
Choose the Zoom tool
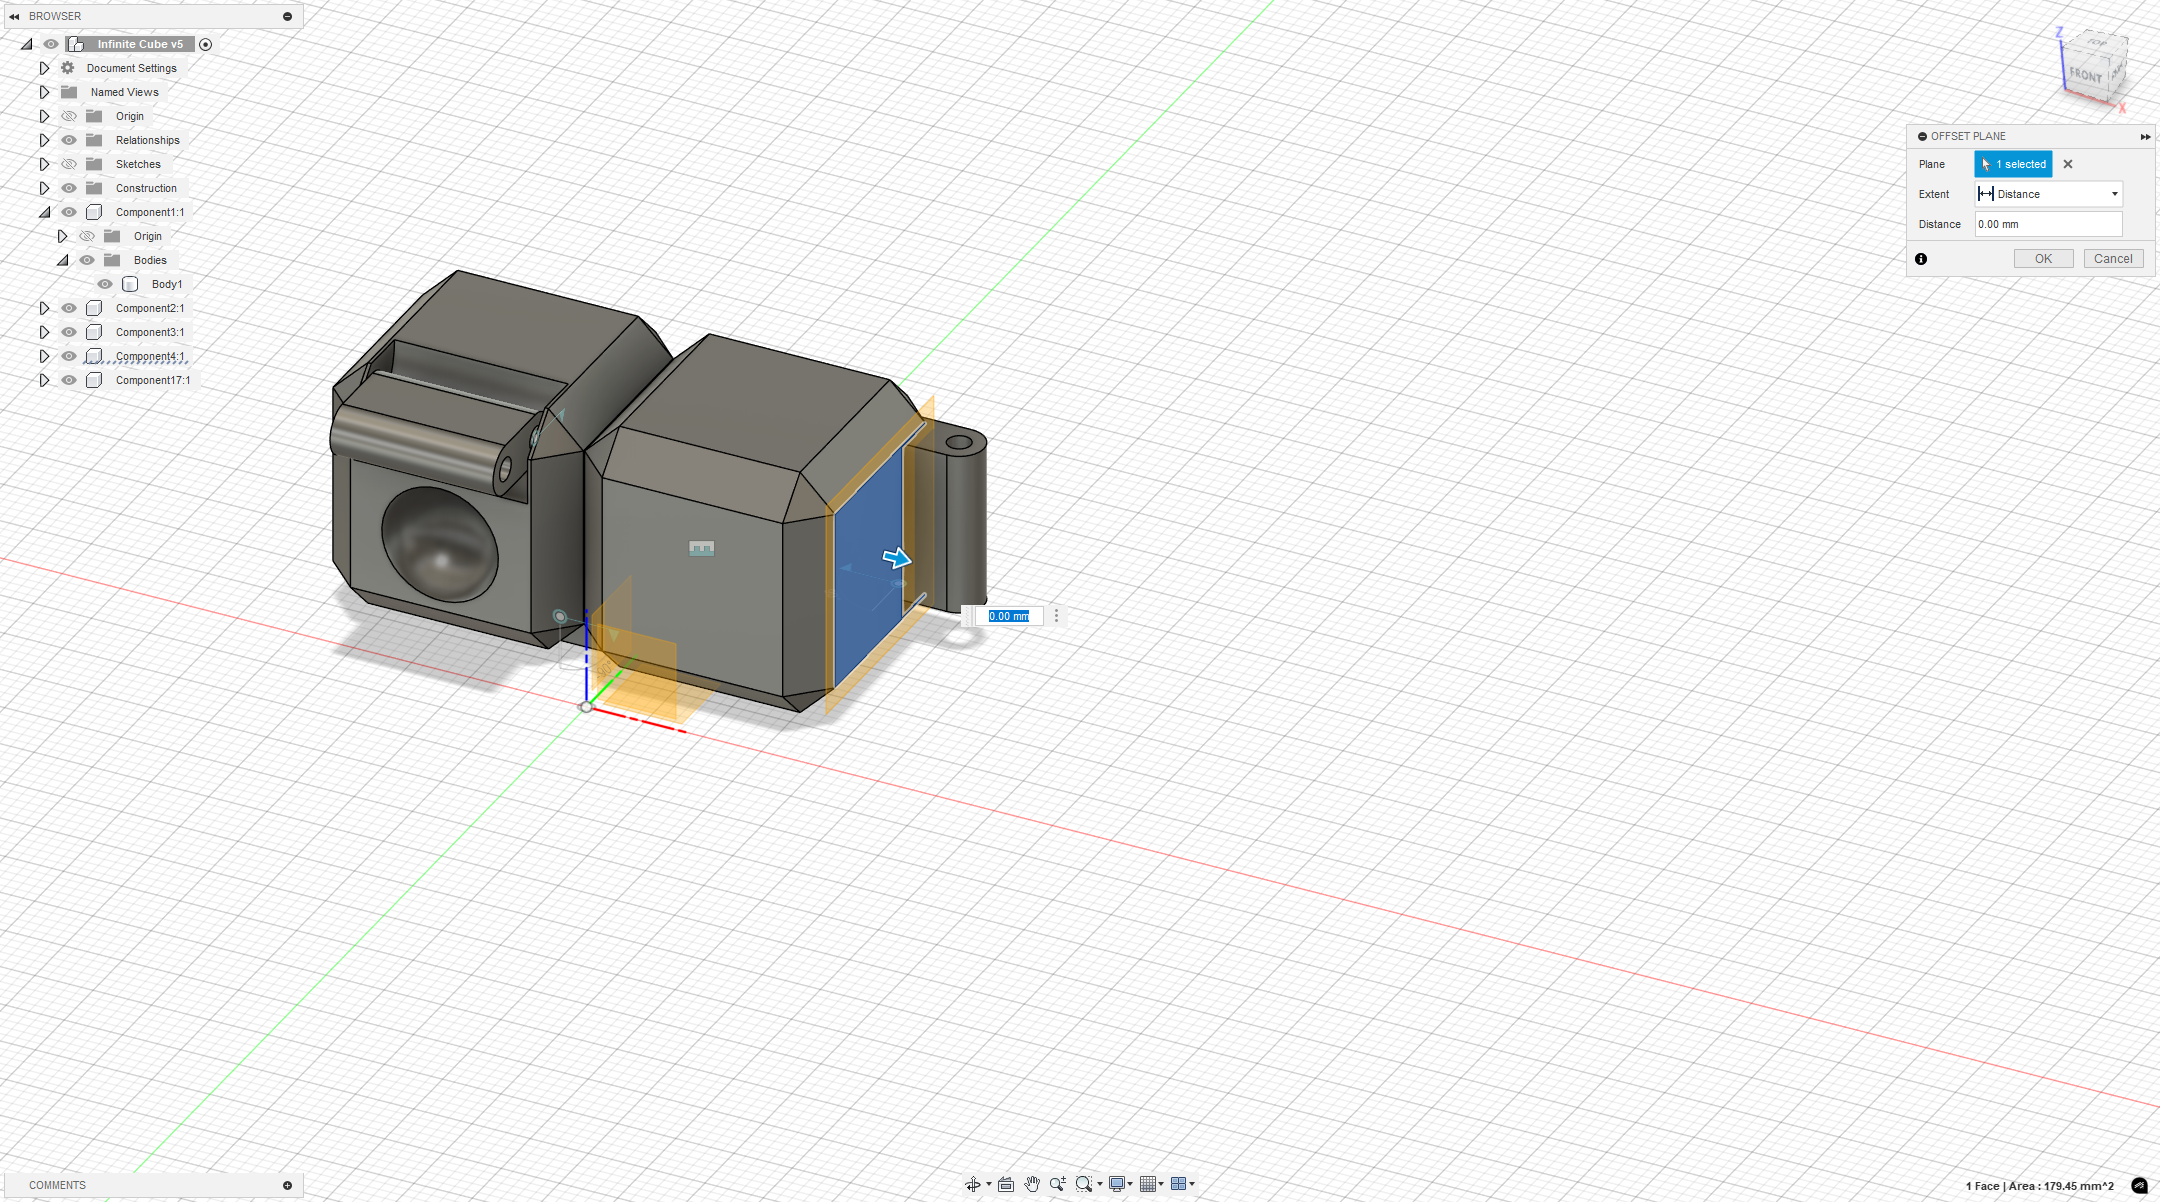1057,1184
